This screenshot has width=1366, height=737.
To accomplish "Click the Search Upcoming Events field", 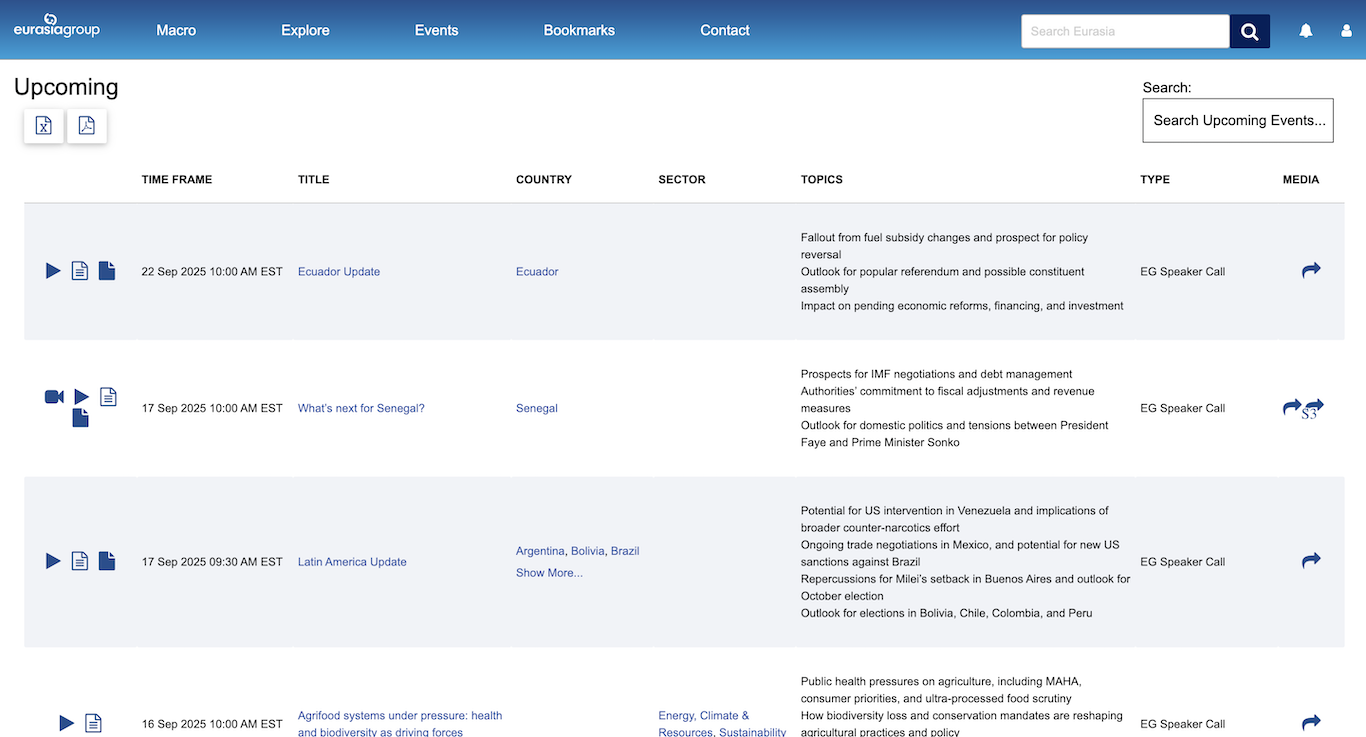I will coord(1237,120).
